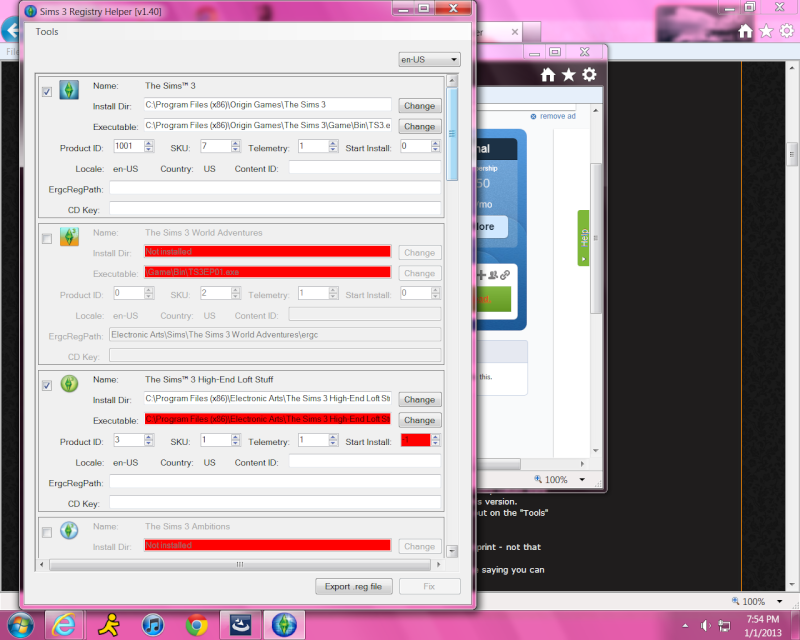Click the World Adventures pack icon

click(69, 237)
